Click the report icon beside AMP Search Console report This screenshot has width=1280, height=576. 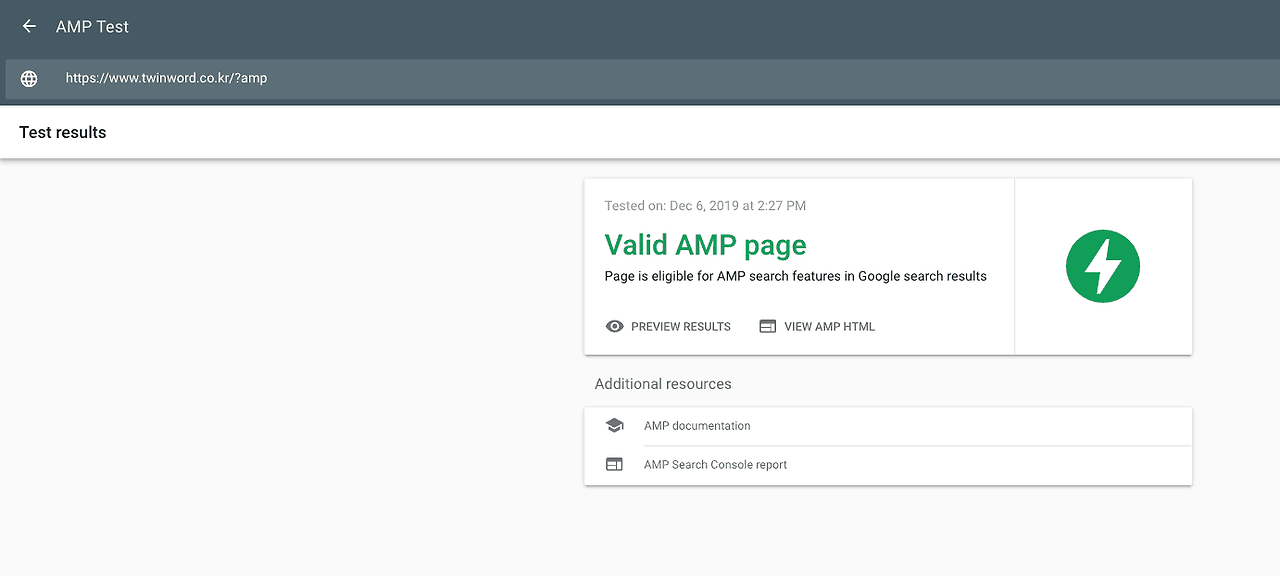(x=614, y=463)
